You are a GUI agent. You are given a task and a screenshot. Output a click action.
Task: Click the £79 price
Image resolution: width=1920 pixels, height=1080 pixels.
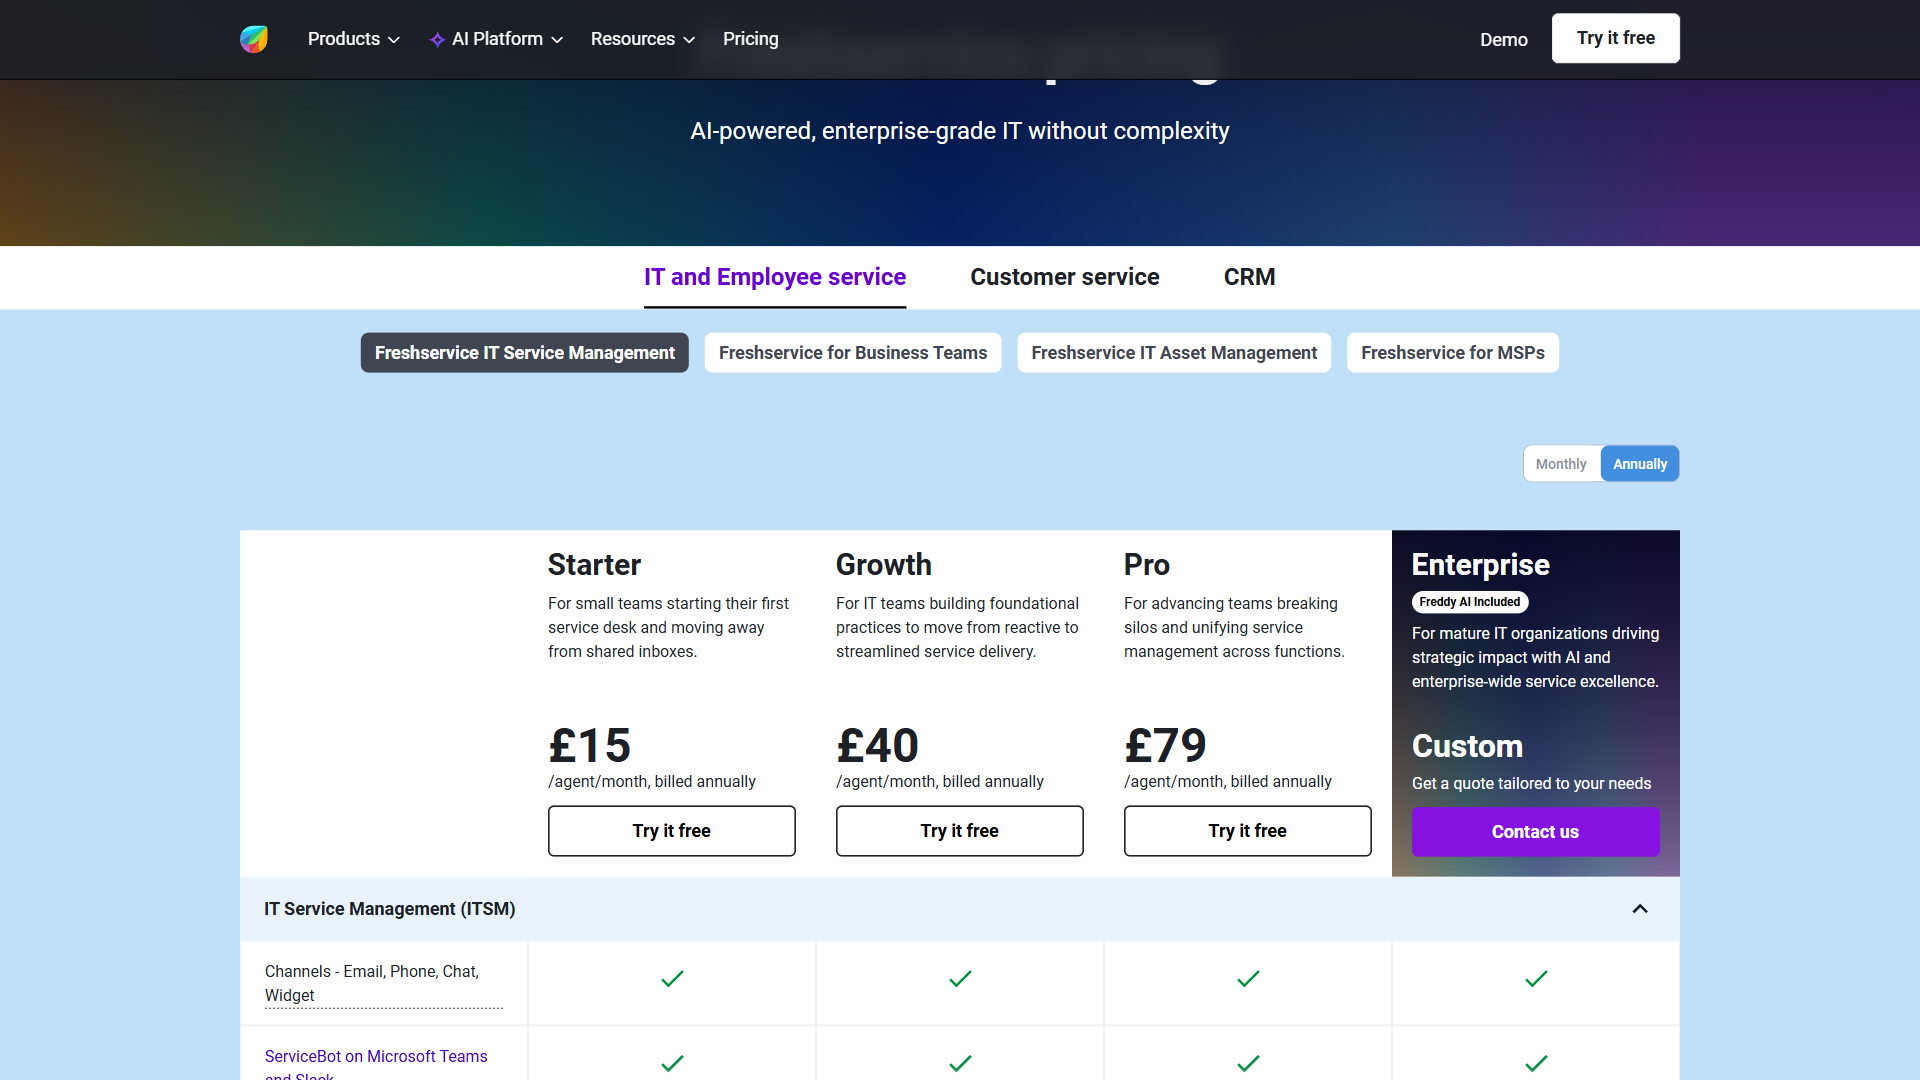1166,746
